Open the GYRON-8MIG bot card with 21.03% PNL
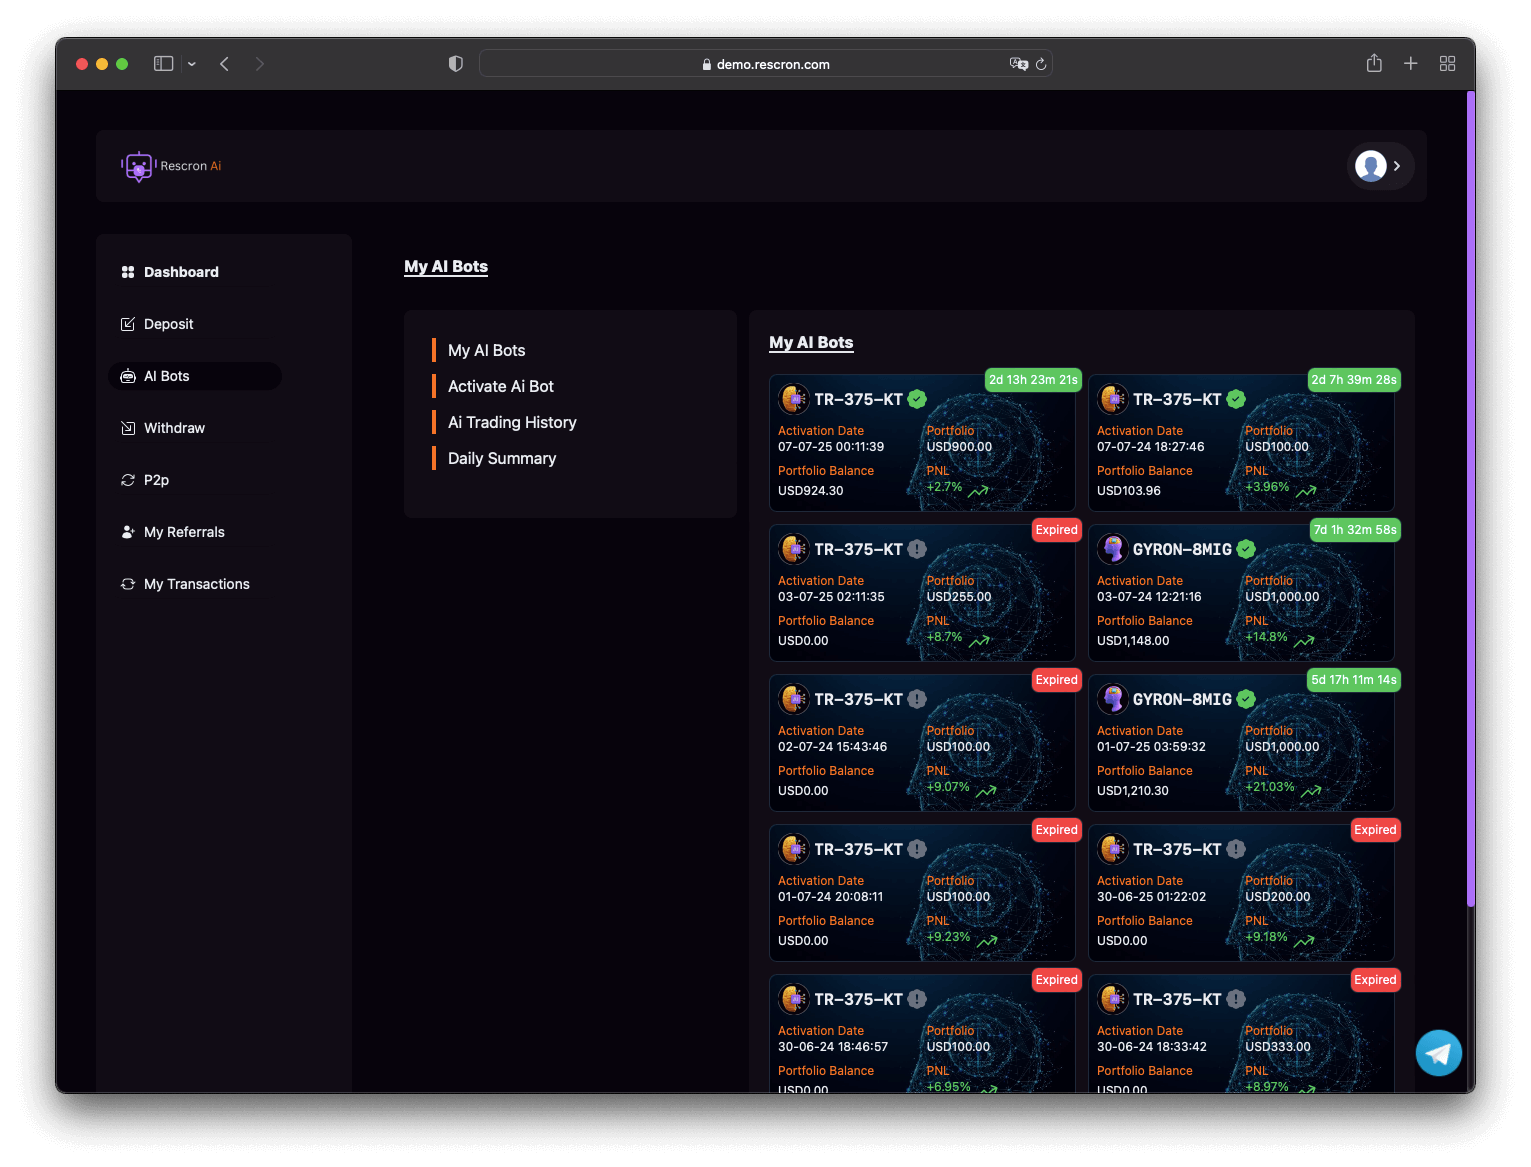The image size is (1531, 1167). [x=1241, y=743]
